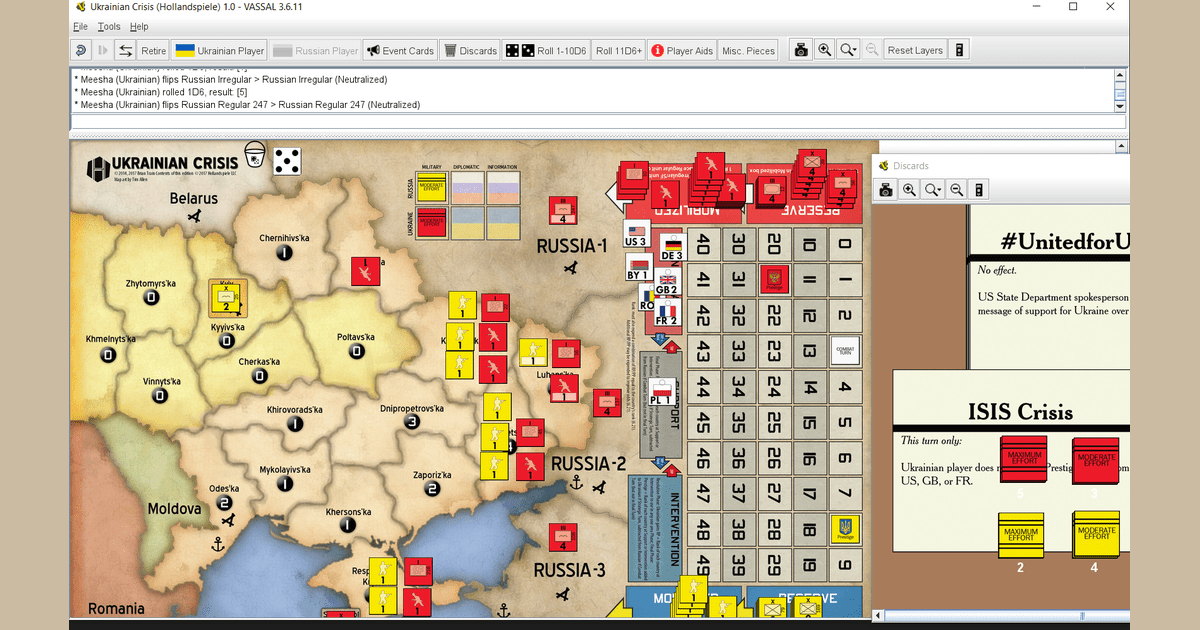
Task: Open the zoom select dropdown in the Discards window
Action: [931, 189]
